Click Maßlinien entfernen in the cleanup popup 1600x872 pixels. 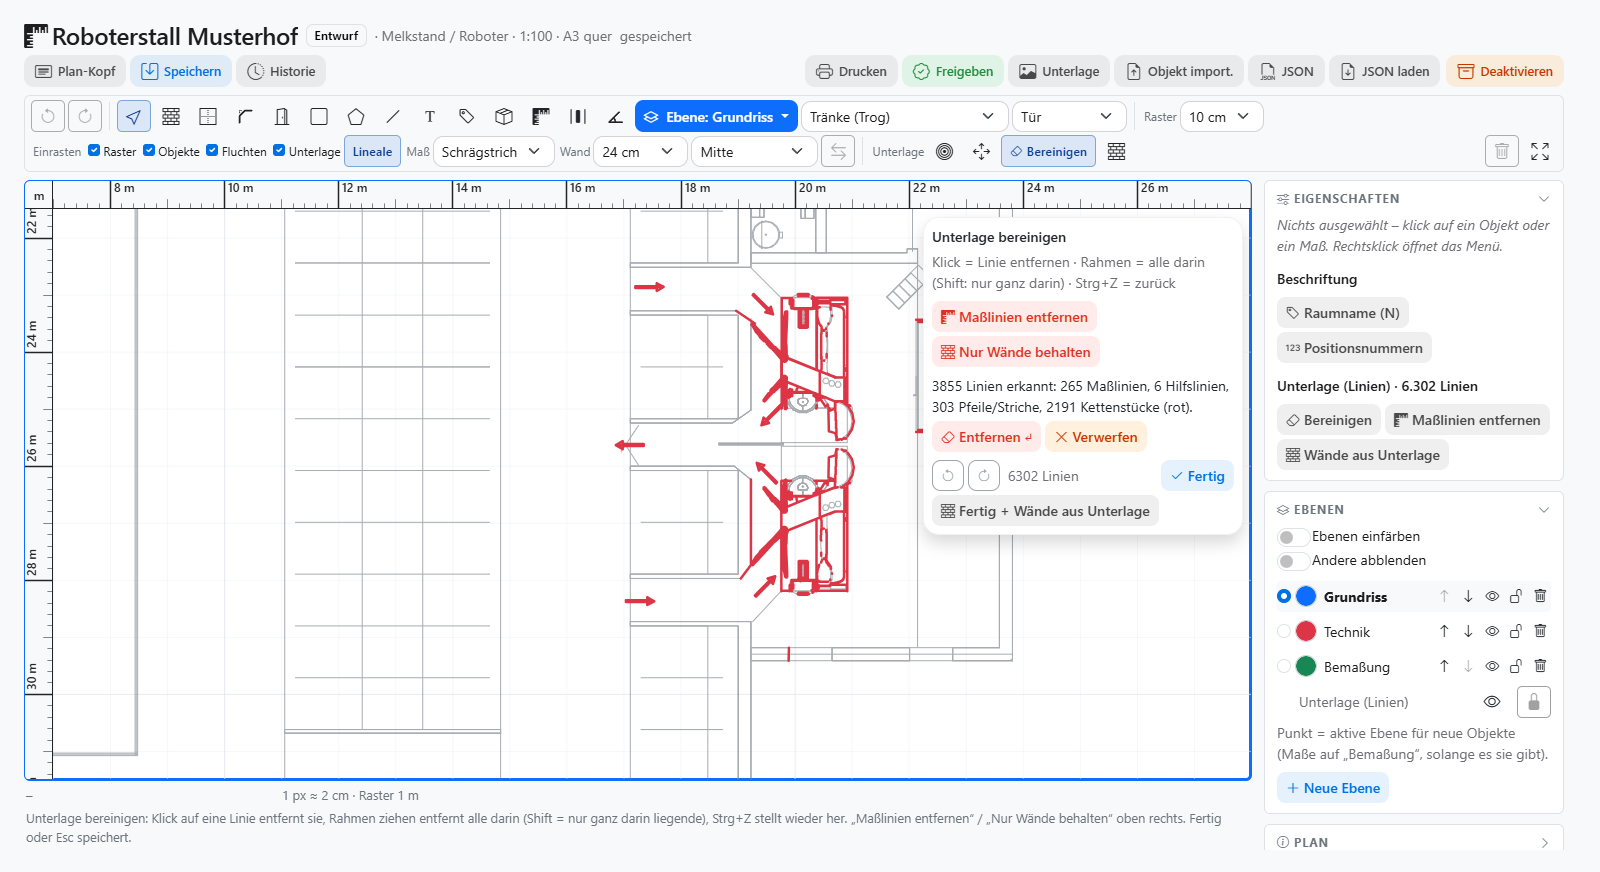coord(1014,317)
